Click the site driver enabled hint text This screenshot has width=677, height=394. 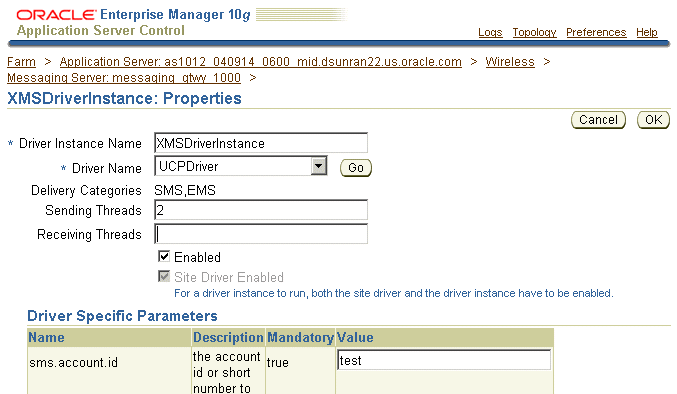click(393, 293)
